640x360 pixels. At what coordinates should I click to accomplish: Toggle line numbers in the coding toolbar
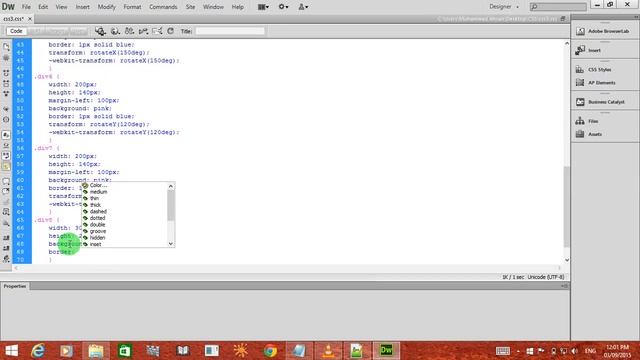pyautogui.click(x=6, y=135)
